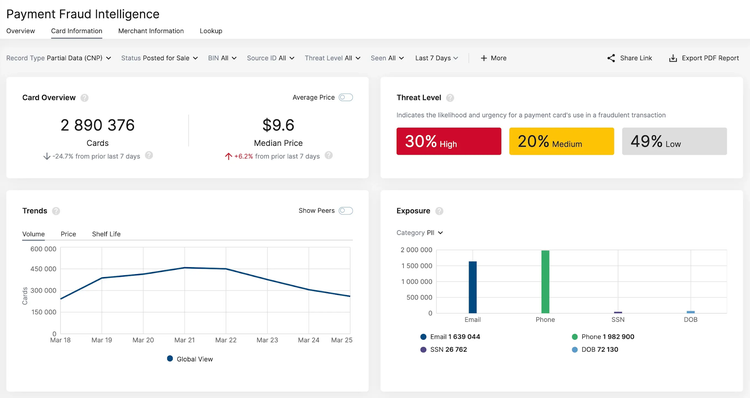This screenshot has width=750, height=398.
Task: Click the plus icon beside More
Action: (484, 58)
